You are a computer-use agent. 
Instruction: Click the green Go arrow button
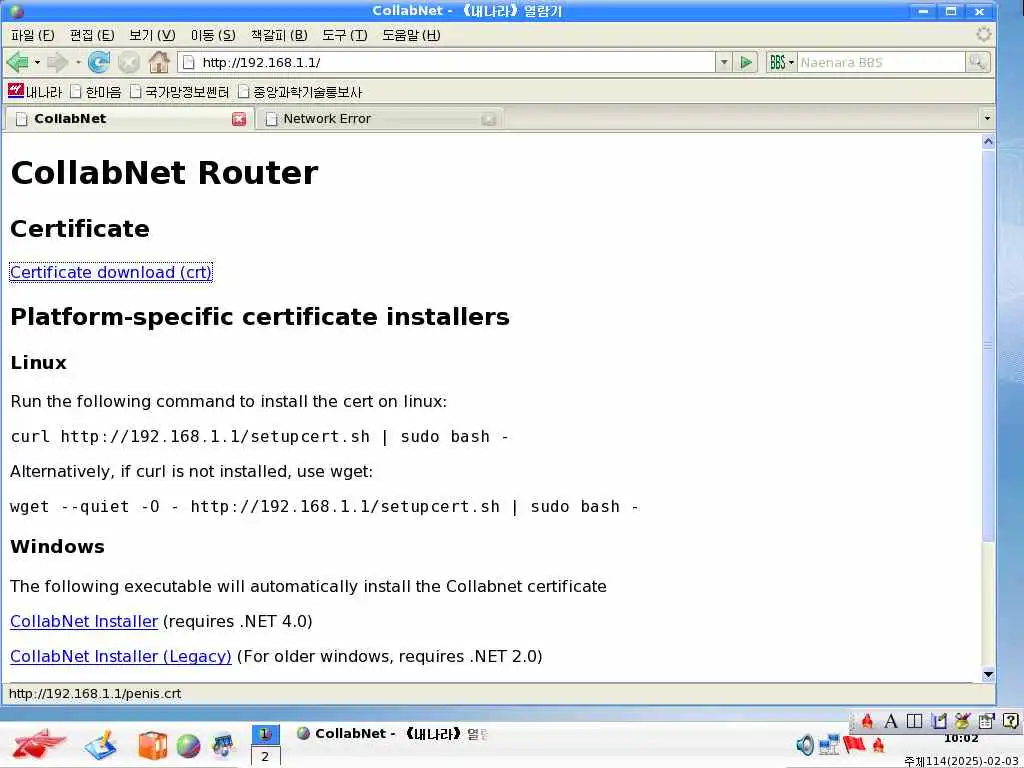(745, 63)
